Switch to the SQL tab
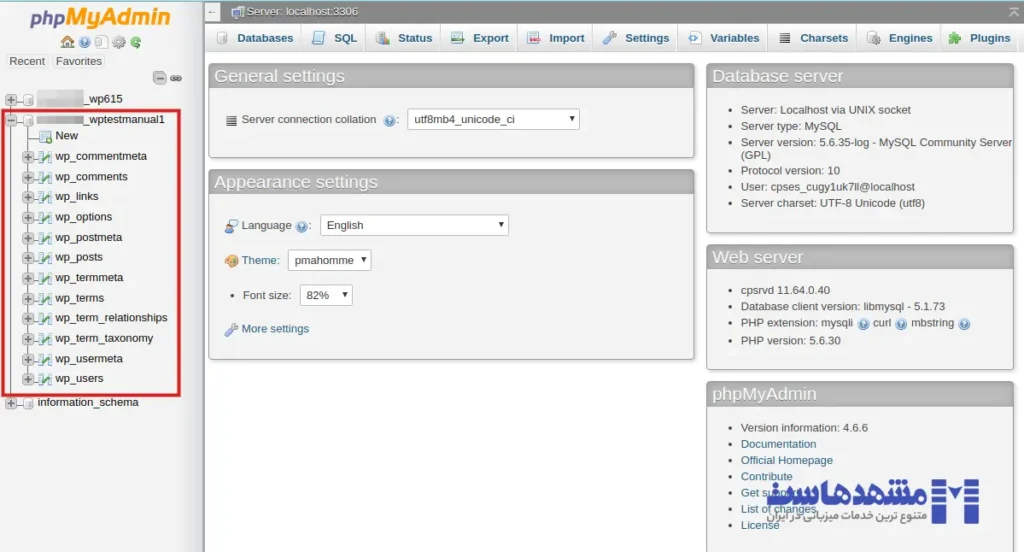 pyautogui.click(x=334, y=38)
